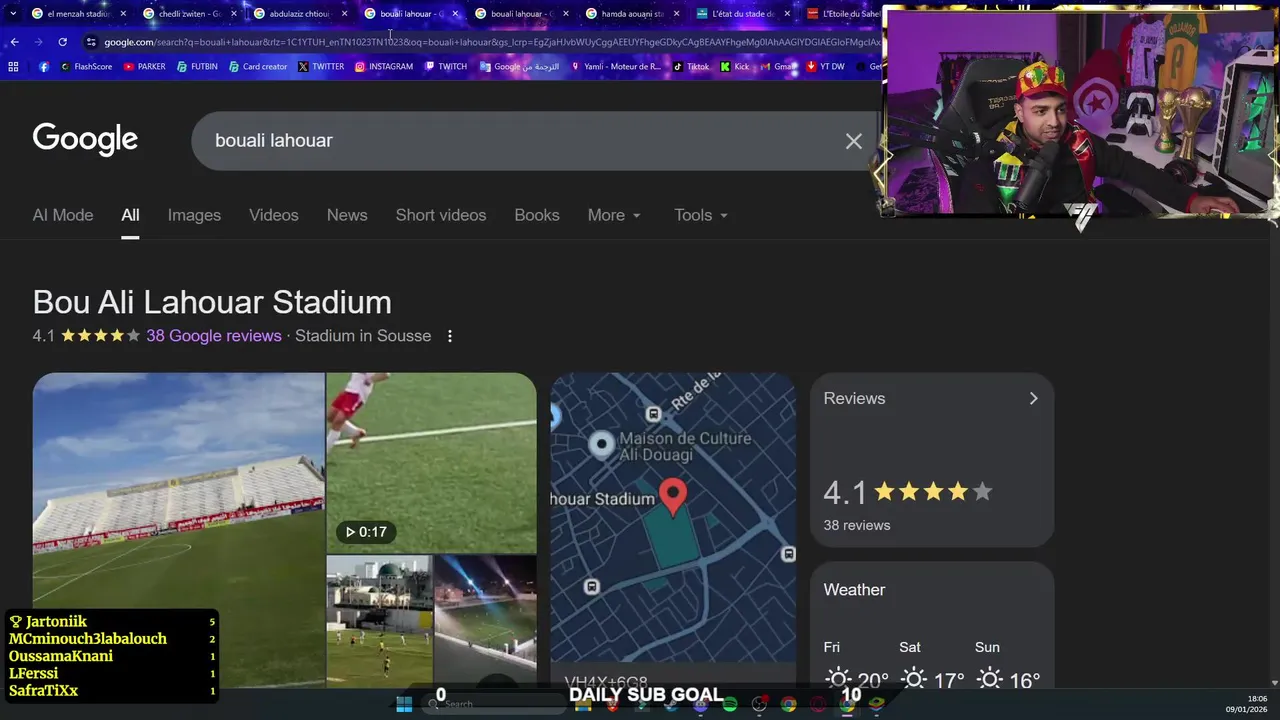Open the 38 Google reviews link

pos(214,336)
